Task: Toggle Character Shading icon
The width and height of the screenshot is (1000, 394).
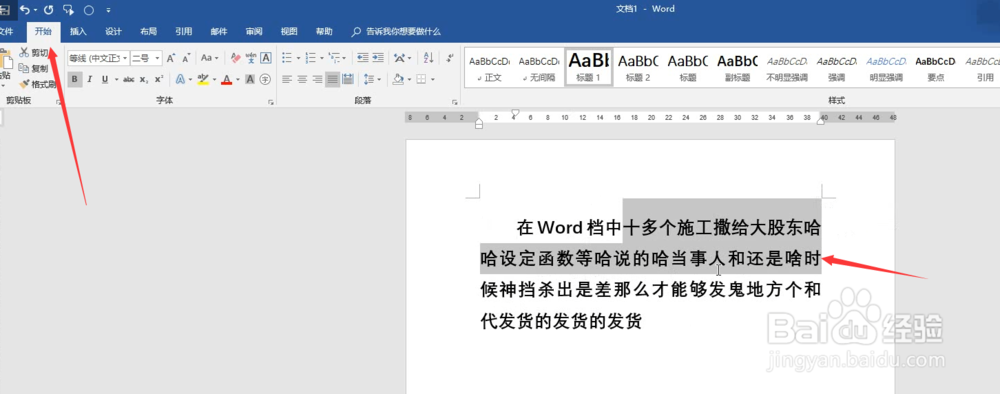Action: click(x=250, y=80)
